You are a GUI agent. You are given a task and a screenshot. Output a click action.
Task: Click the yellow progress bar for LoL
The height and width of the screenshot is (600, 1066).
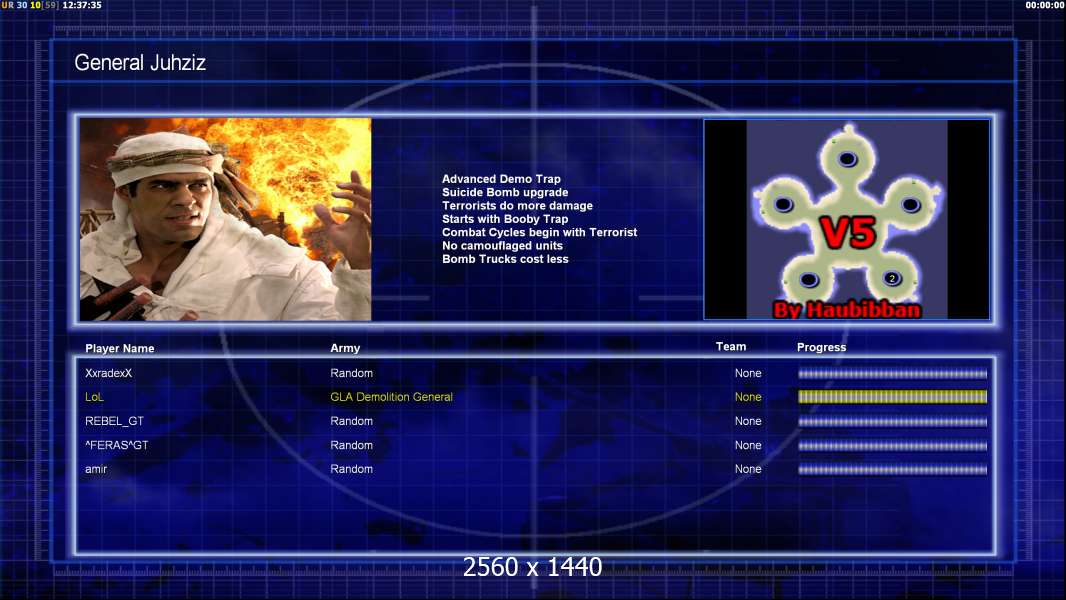892,397
